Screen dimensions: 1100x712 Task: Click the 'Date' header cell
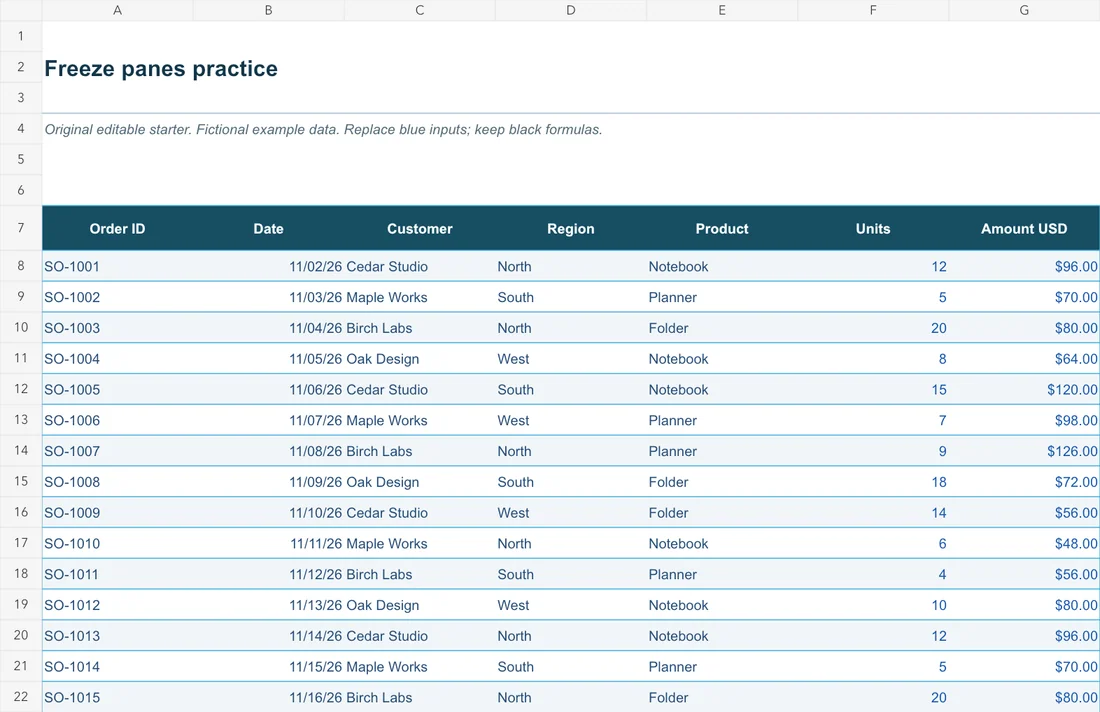pos(269,229)
